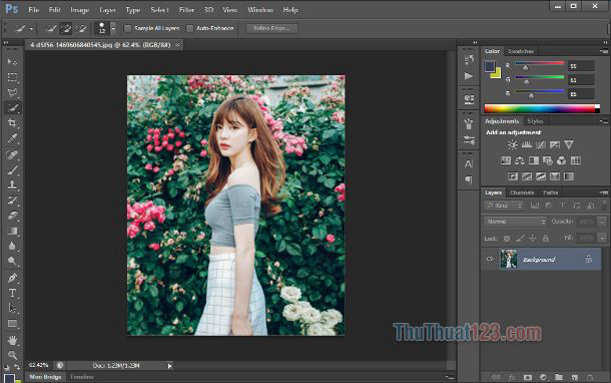Click the Brightness/Contrast adjustment icon
Viewport: 611px width, 383px height.
(x=512, y=145)
